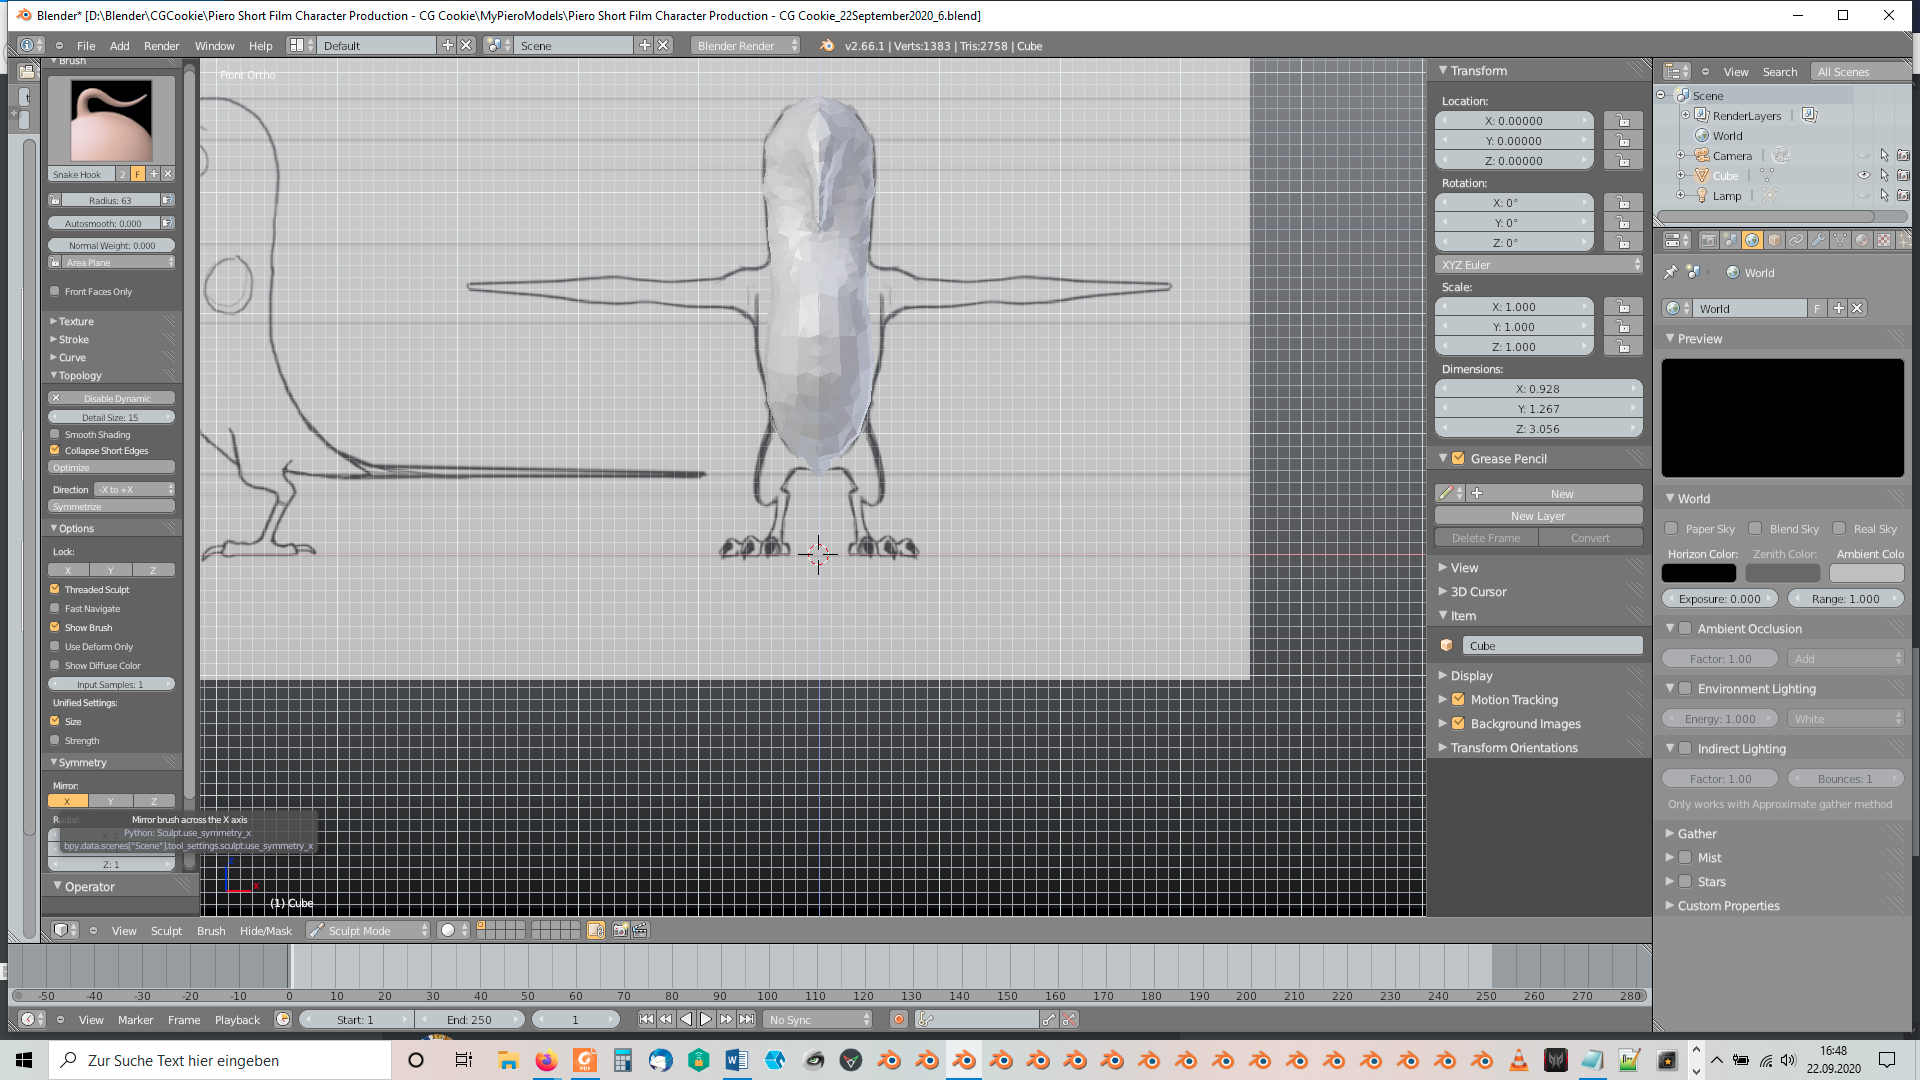Enable the Smooth Shading checkbox

tap(55, 435)
